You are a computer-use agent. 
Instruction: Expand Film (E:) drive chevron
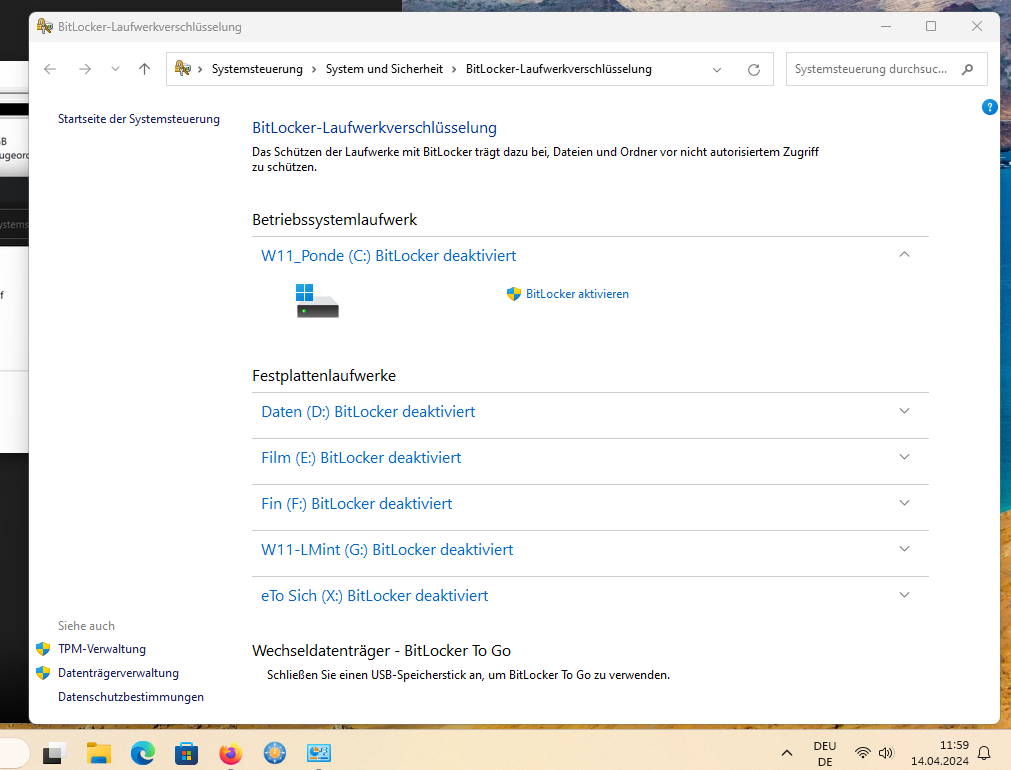click(x=904, y=457)
